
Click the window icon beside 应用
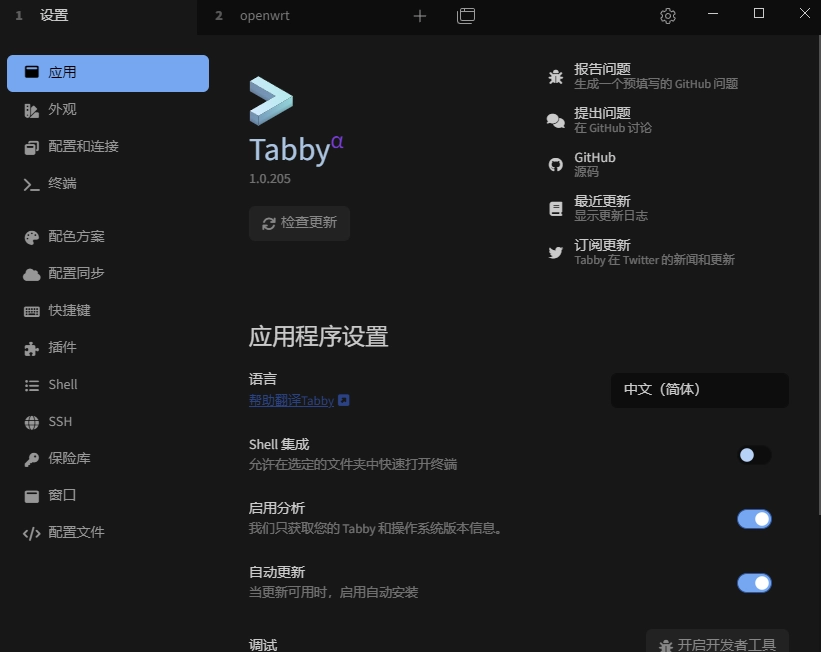pos(31,72)
